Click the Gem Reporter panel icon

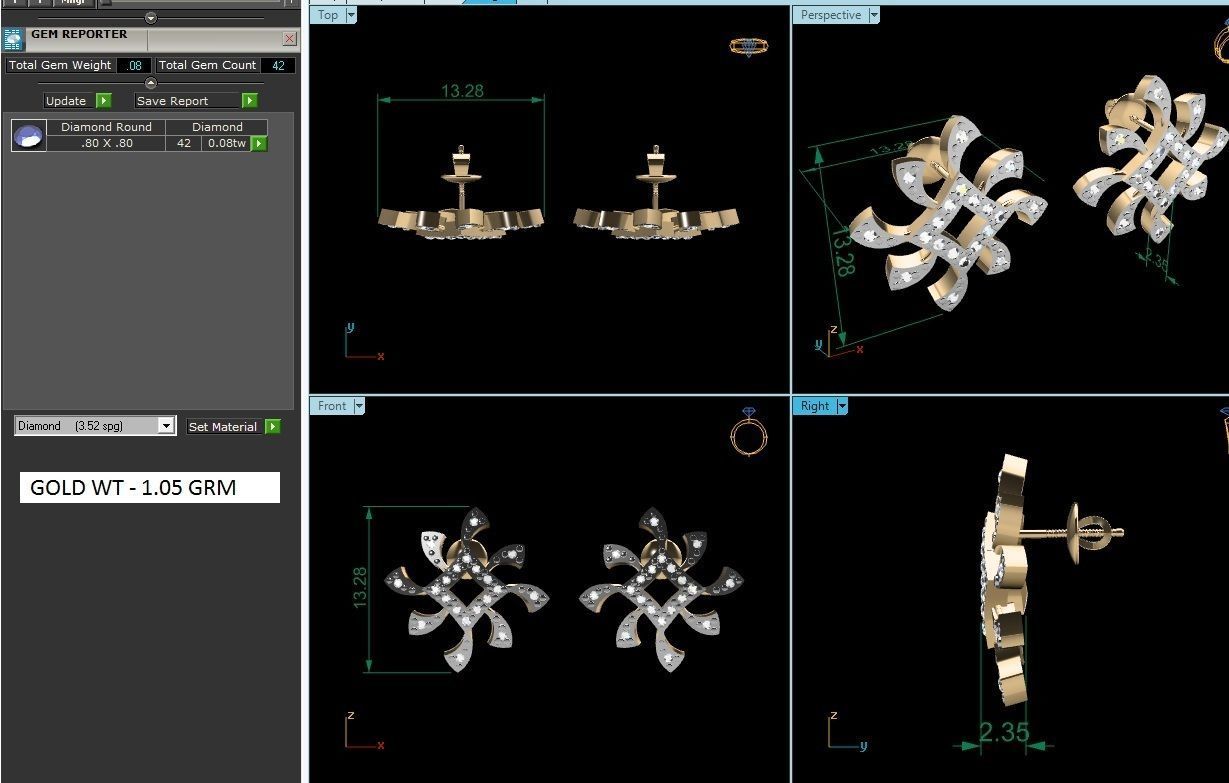(x=13, y=39)
